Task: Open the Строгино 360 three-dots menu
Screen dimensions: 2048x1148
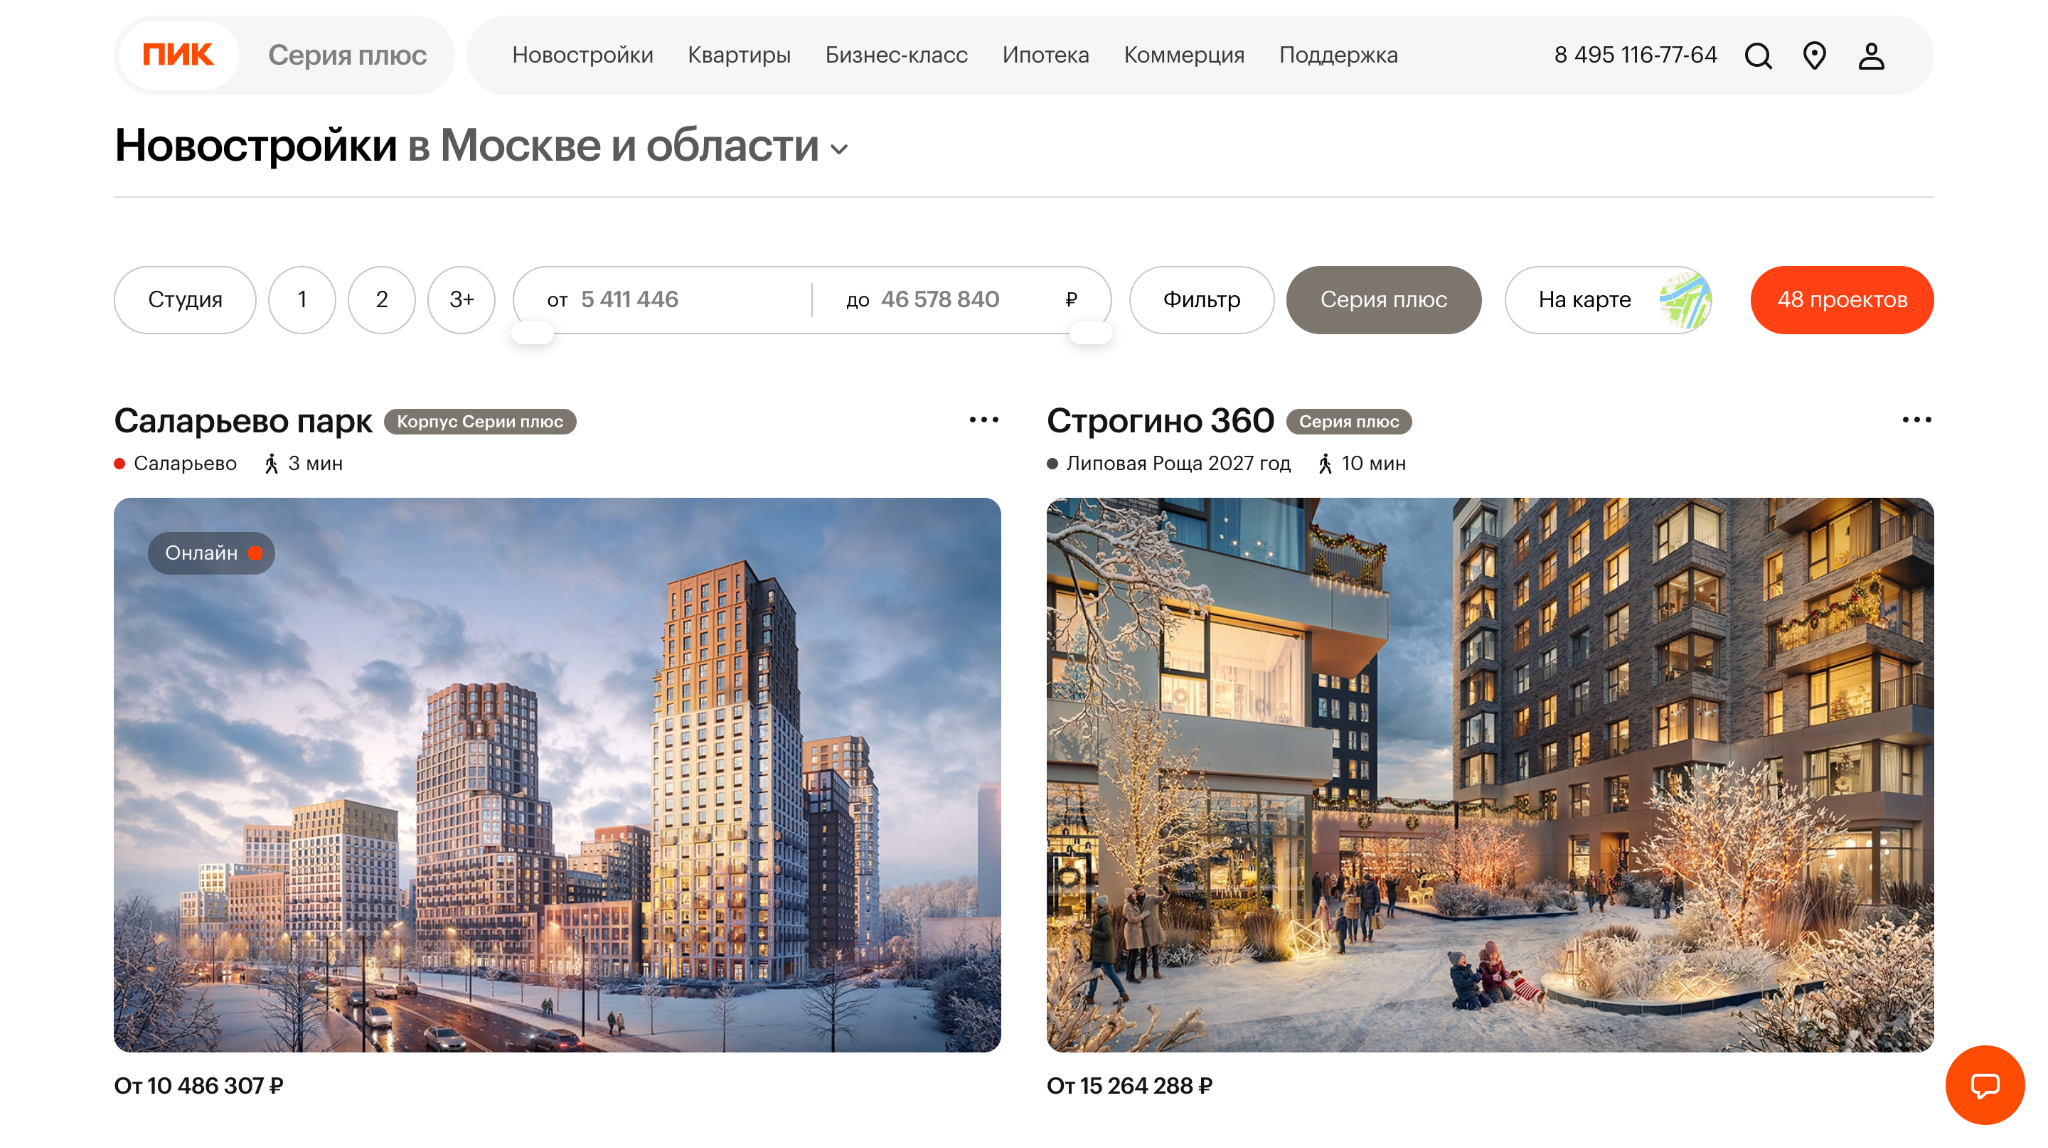Action: [x=1916, y=420]
